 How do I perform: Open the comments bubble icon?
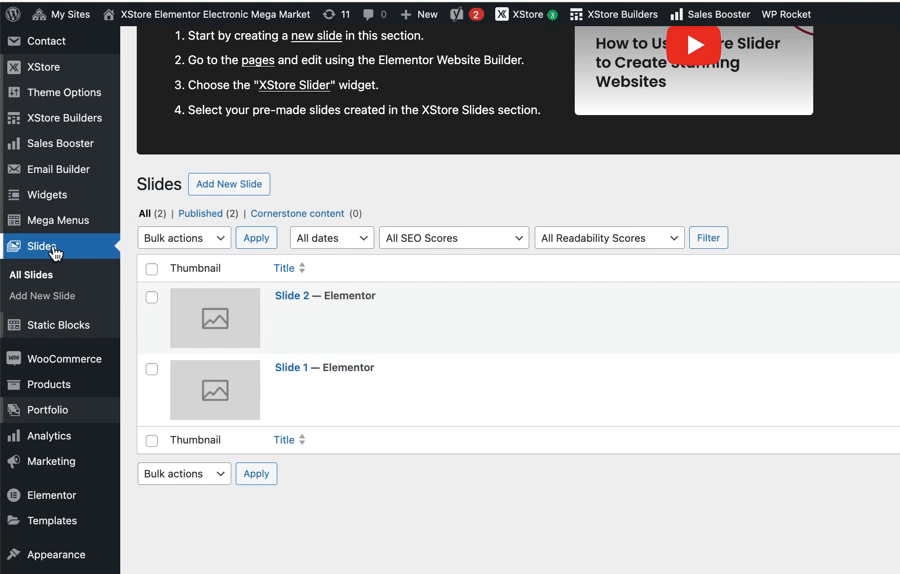coord(368,14)
